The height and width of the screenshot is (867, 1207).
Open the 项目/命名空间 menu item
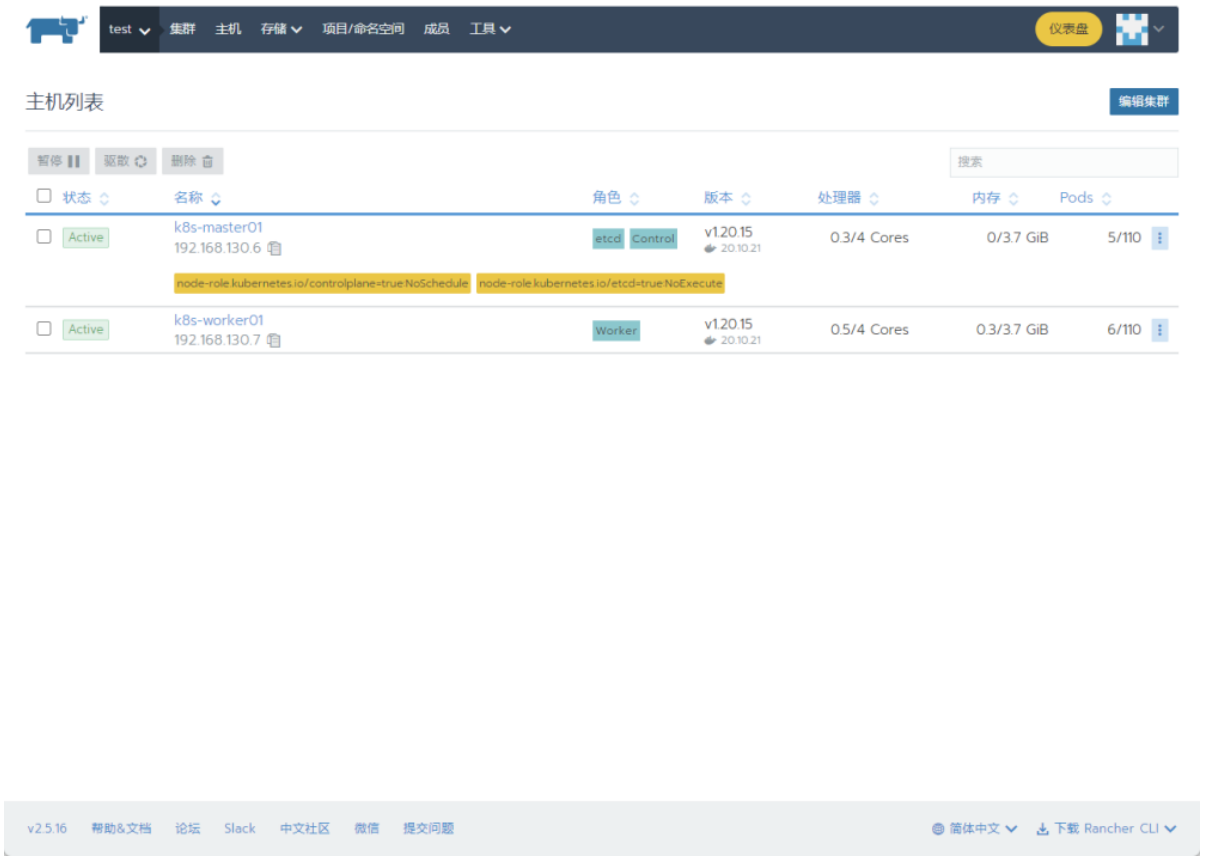coord(361,29)
